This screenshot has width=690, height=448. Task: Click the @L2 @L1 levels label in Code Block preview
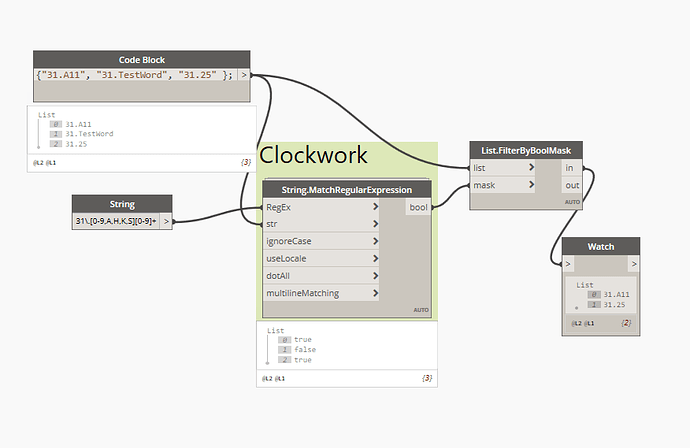click(44, 163)
